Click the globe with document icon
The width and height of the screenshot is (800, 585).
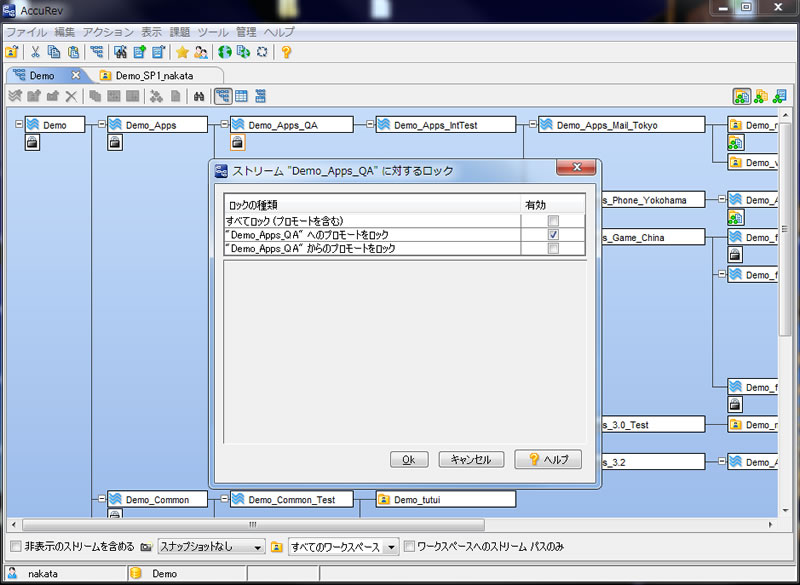pyautogui.click(x=243, y=52)
